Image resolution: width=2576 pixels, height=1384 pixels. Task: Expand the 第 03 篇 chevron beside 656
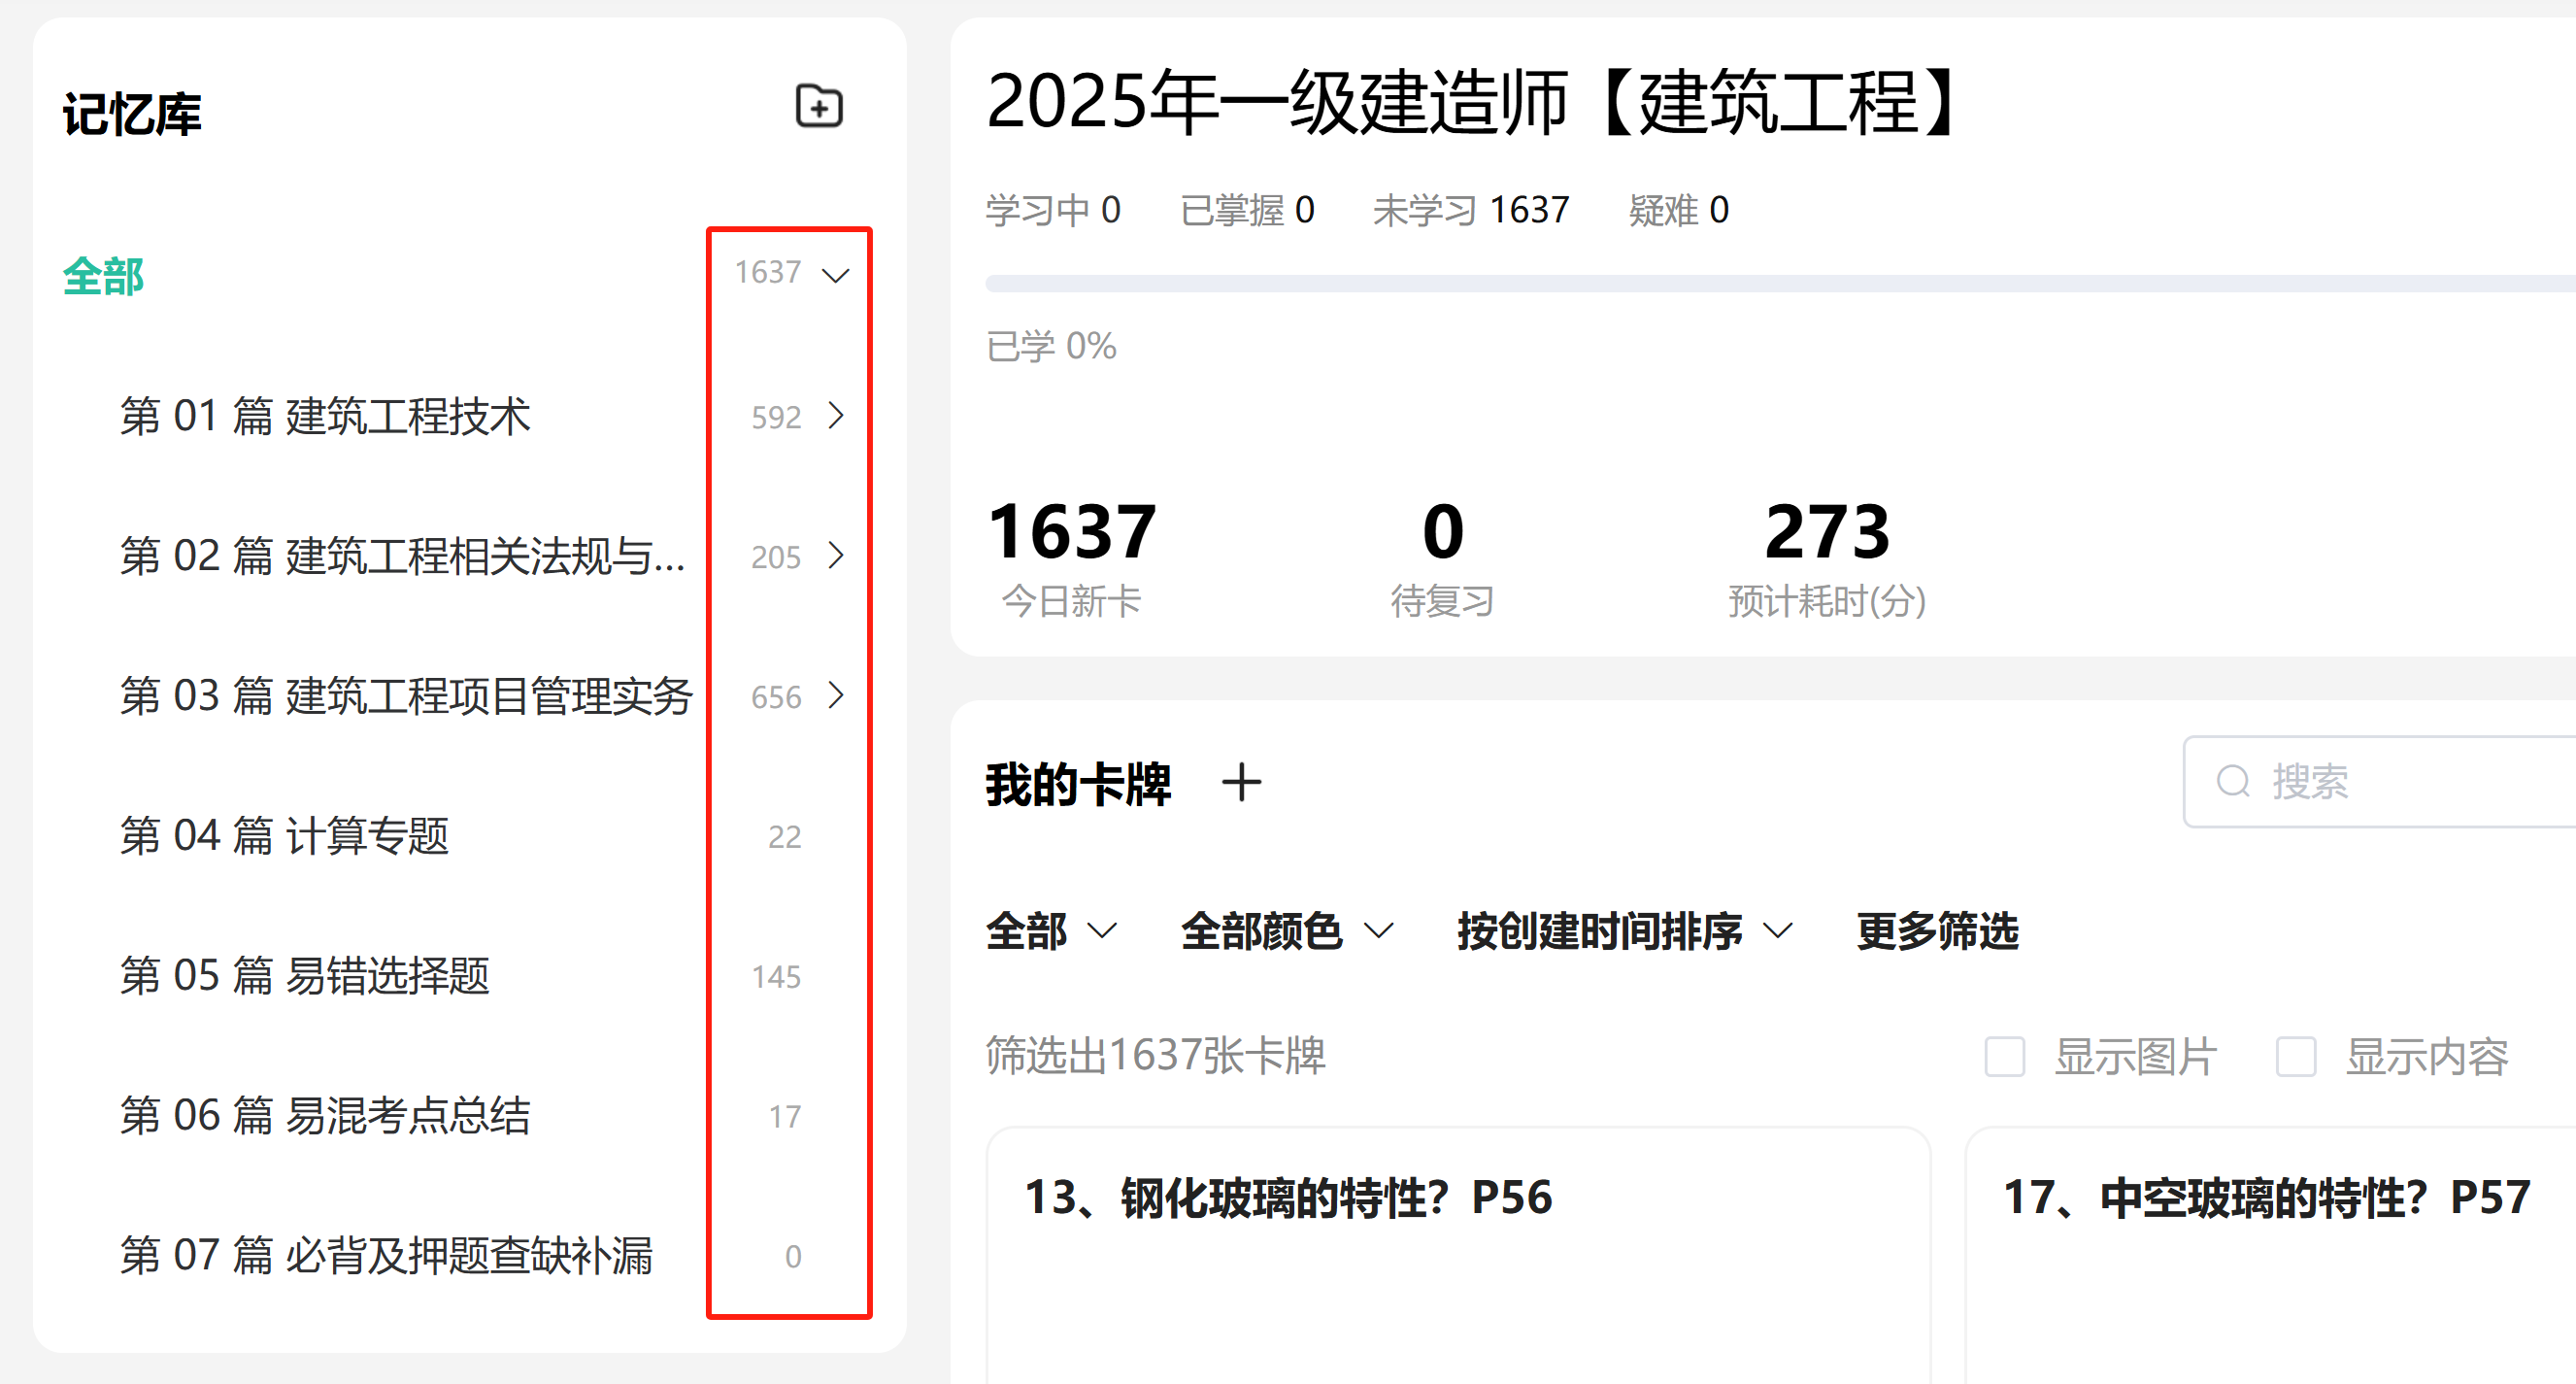pyautogui.click(x=836, y=695)
